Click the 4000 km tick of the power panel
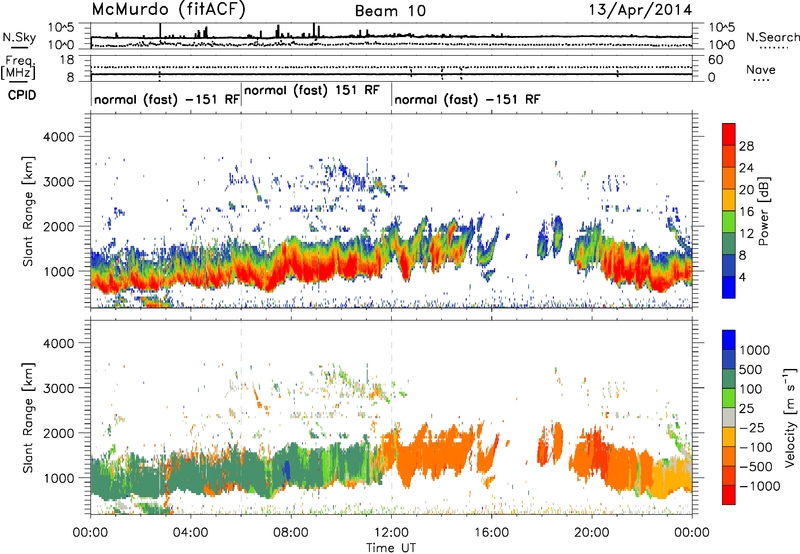This screenshot has height=554, width=800. (58, 137)
